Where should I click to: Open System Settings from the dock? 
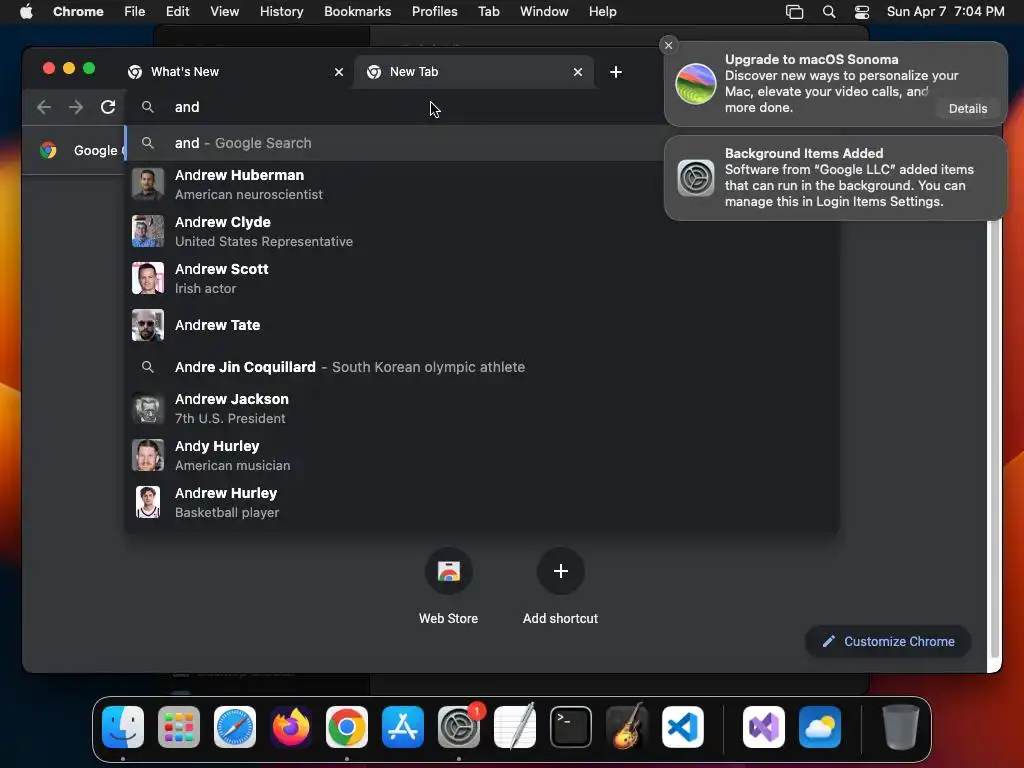point(458,727)
